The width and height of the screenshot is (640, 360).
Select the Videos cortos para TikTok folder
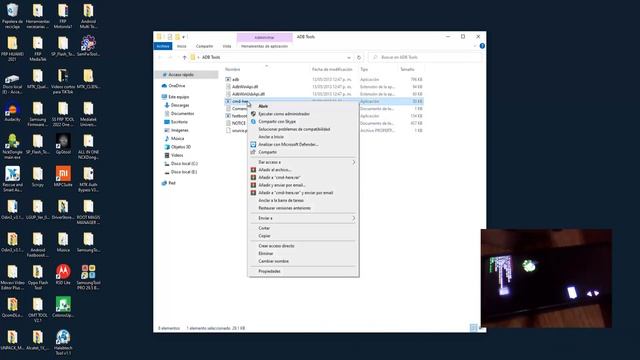click(63, 81)
